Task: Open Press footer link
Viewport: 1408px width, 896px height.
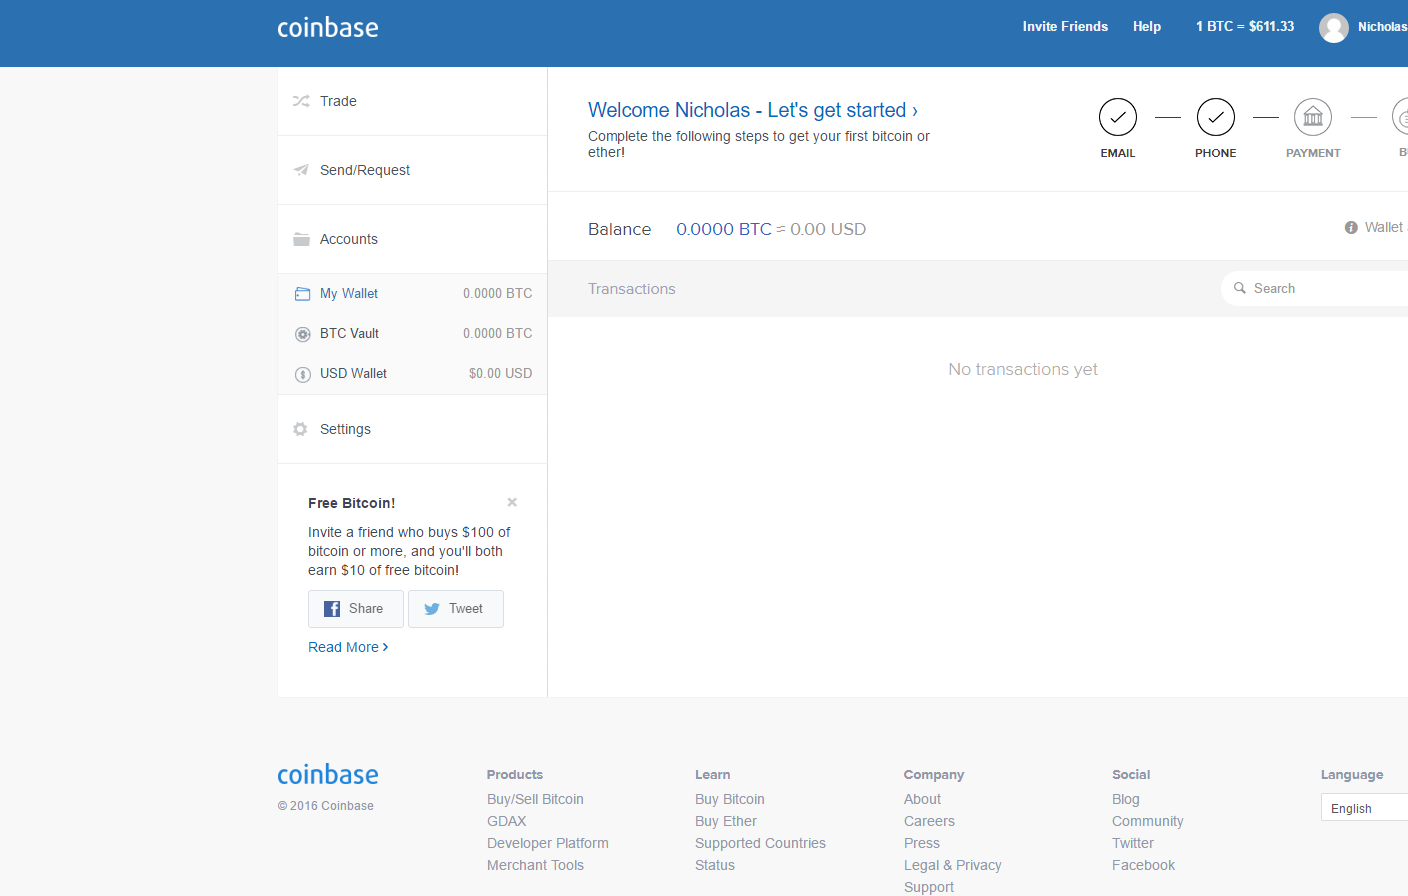Action: [x=922, y=843]
